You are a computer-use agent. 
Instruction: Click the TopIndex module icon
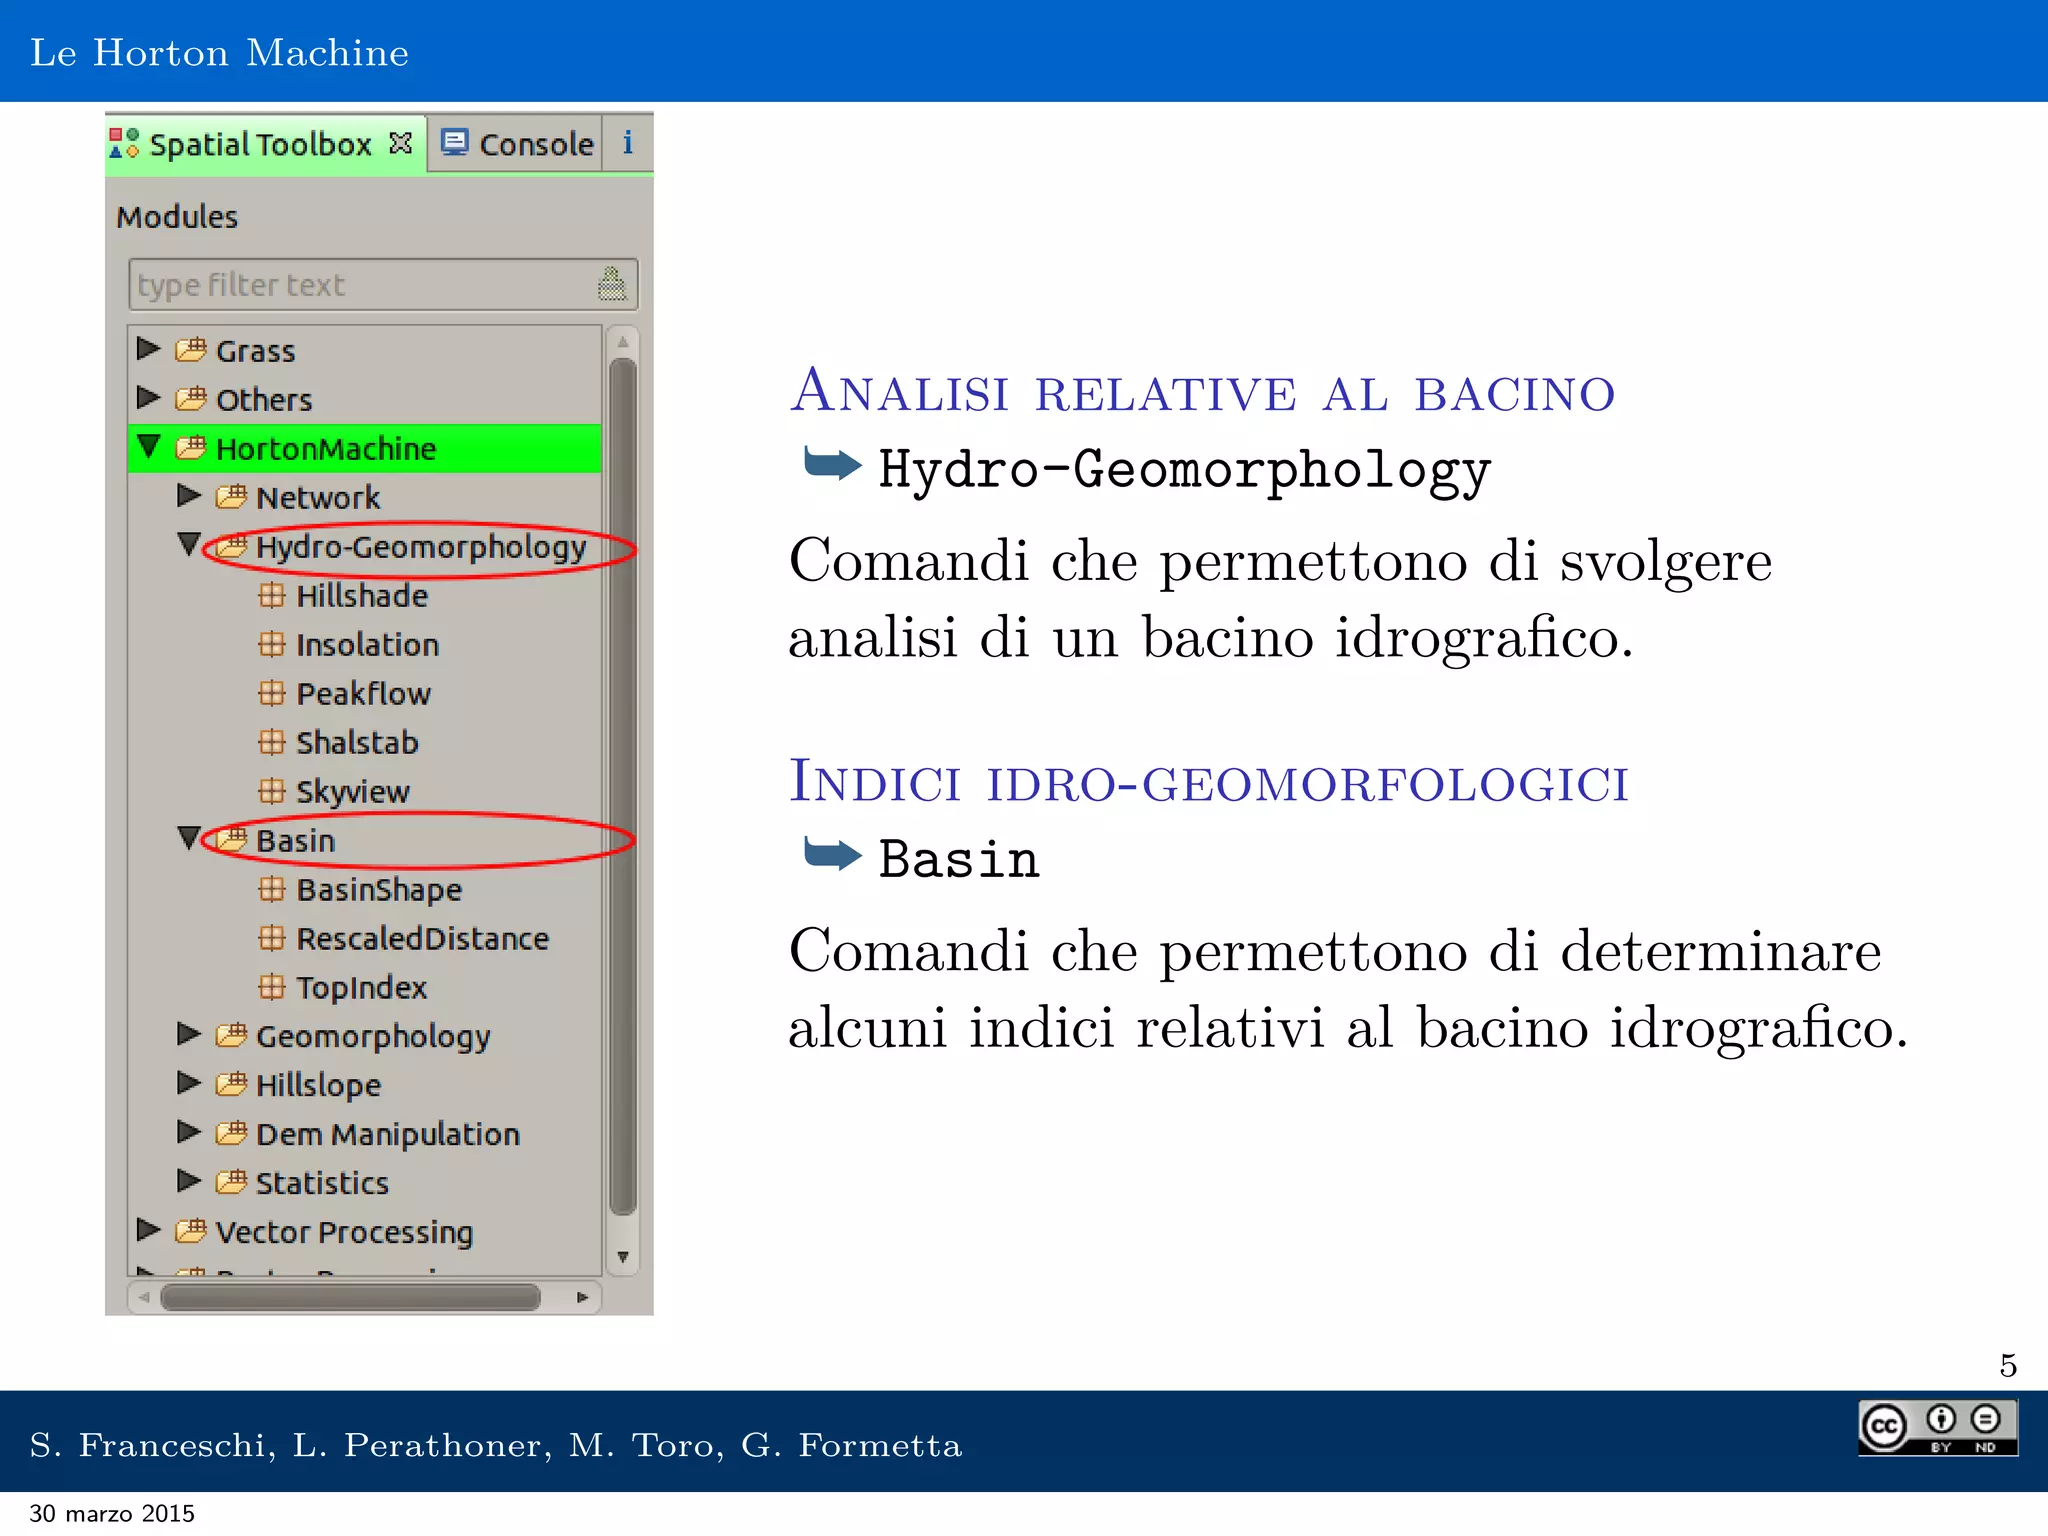click(x=272, y=987)
